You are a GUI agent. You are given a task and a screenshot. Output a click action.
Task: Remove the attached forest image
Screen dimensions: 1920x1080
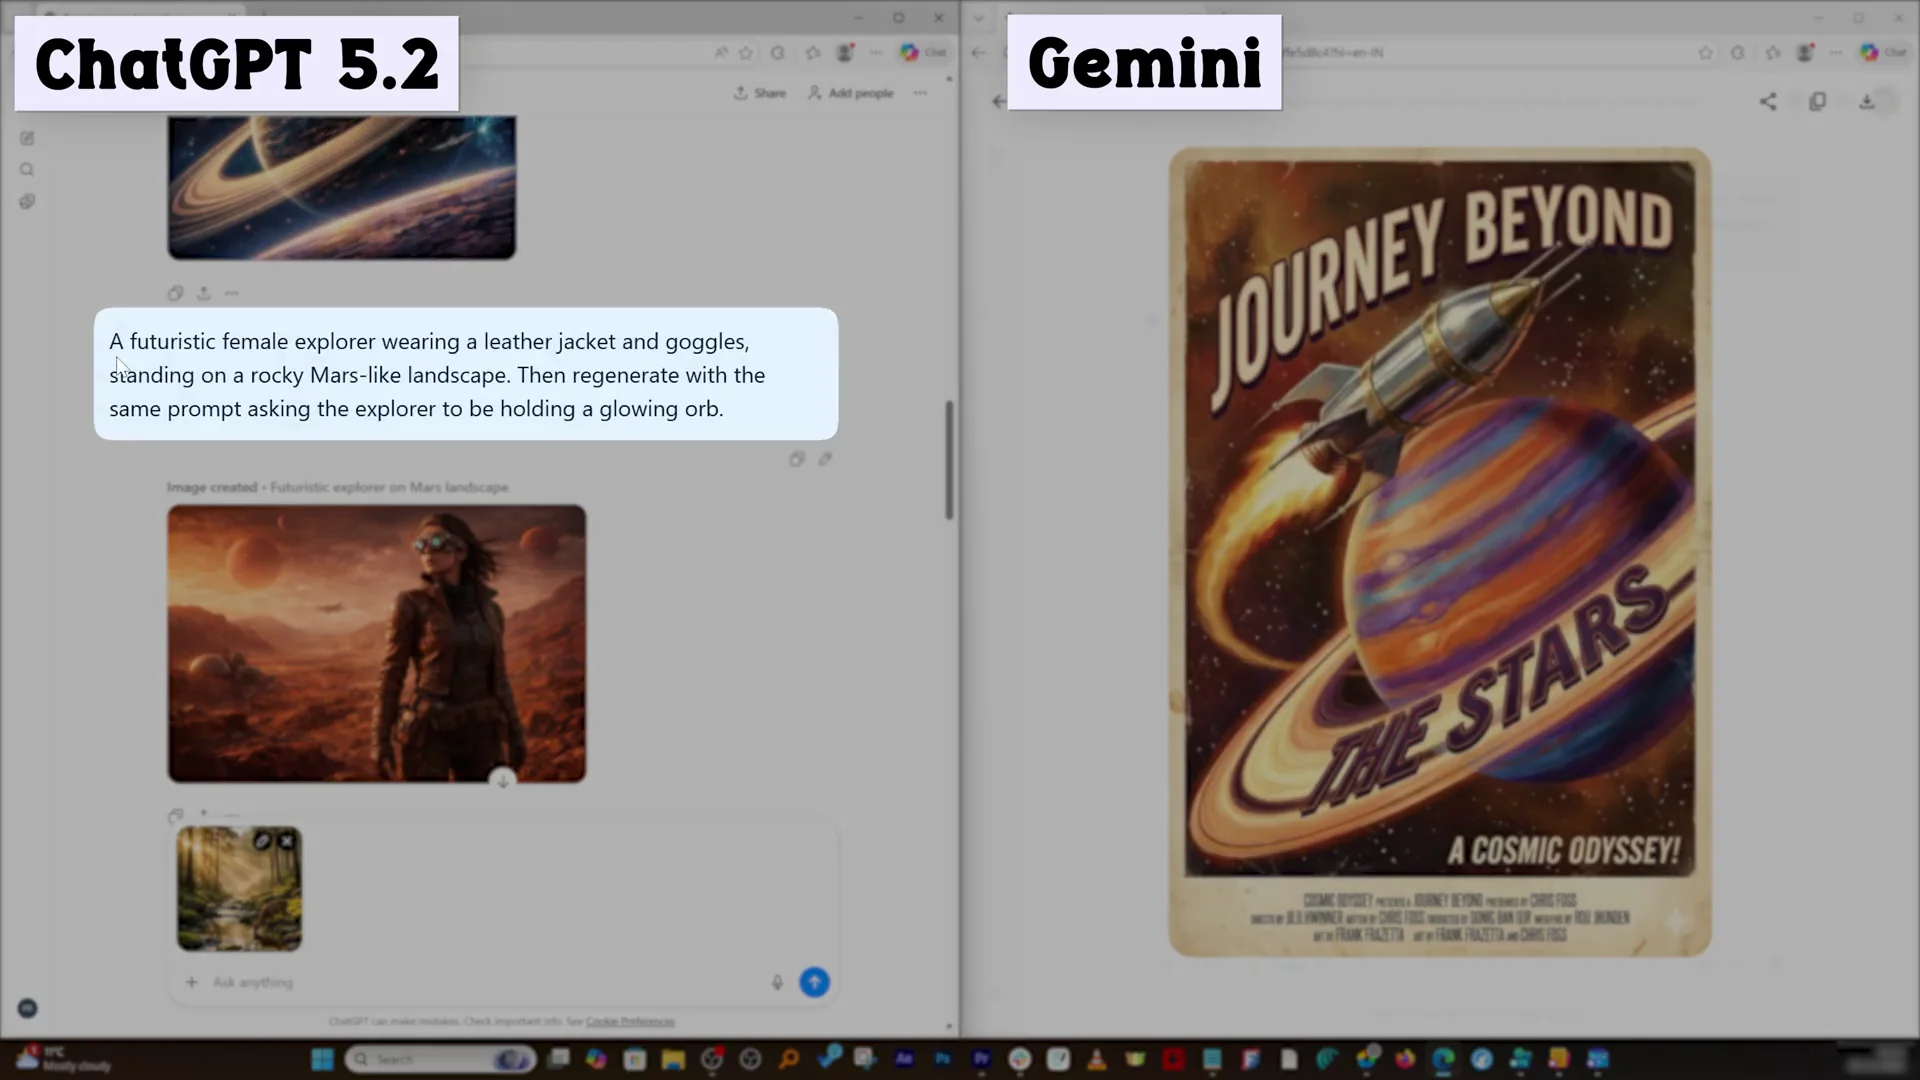click(x=287, y=841)
